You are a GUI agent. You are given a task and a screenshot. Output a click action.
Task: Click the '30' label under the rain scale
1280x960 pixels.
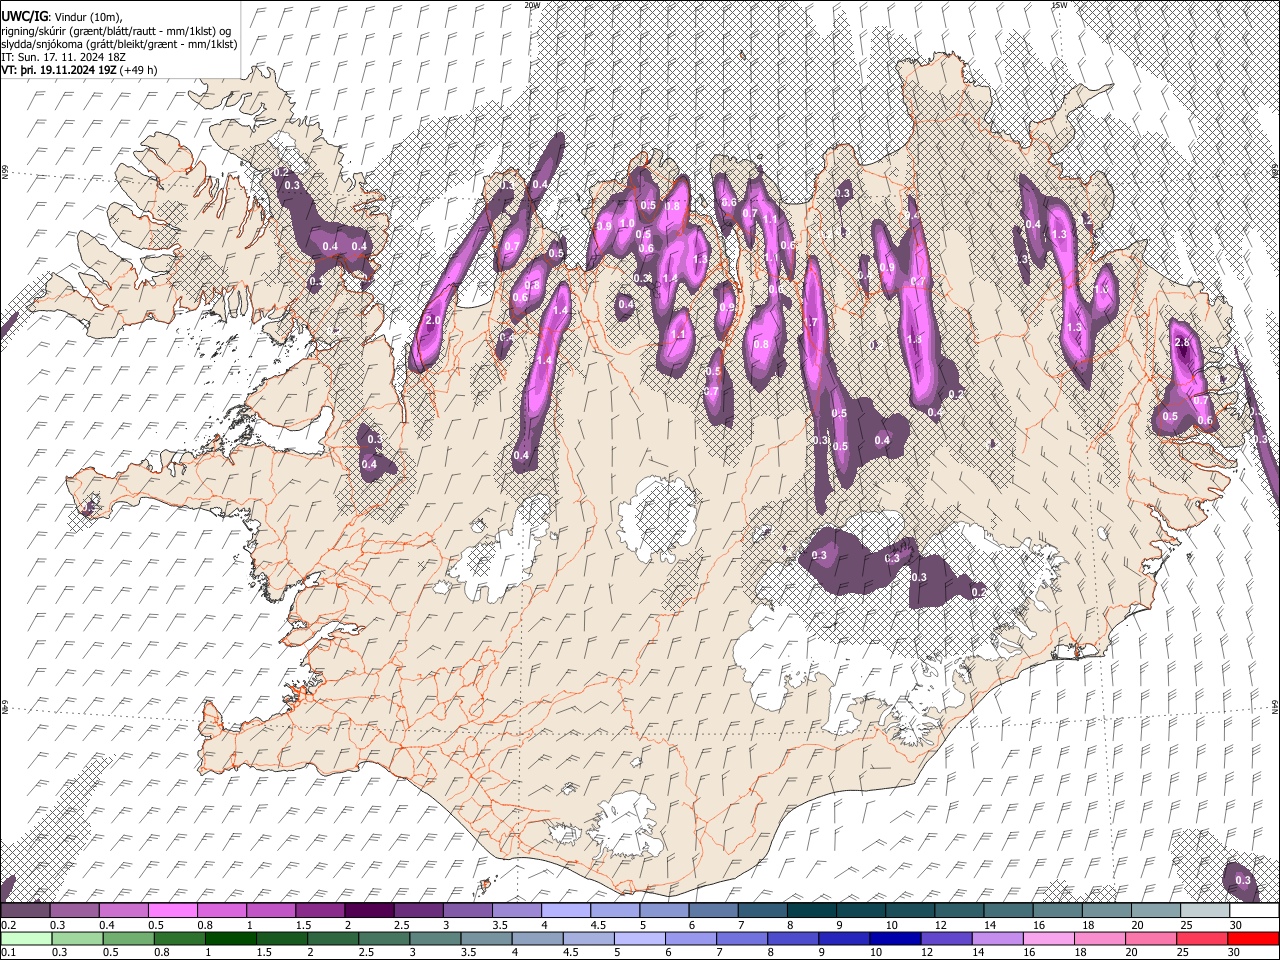1236,952
